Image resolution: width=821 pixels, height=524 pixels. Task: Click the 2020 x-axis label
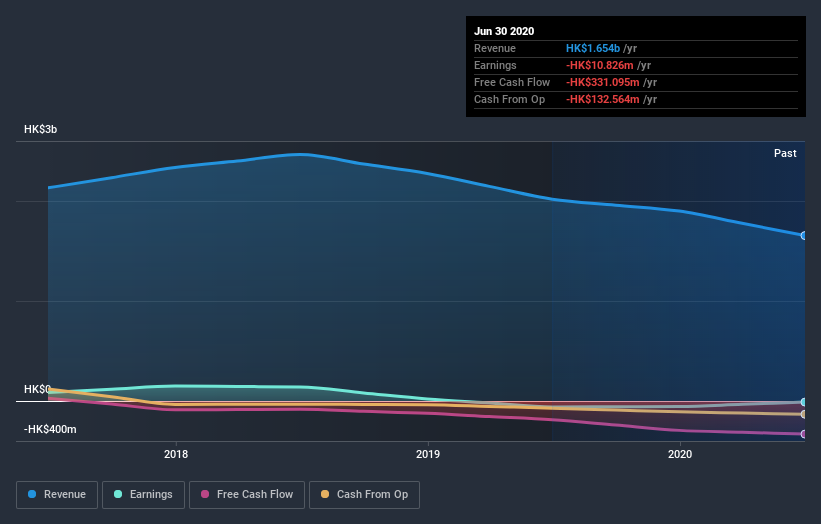point(680,454)
